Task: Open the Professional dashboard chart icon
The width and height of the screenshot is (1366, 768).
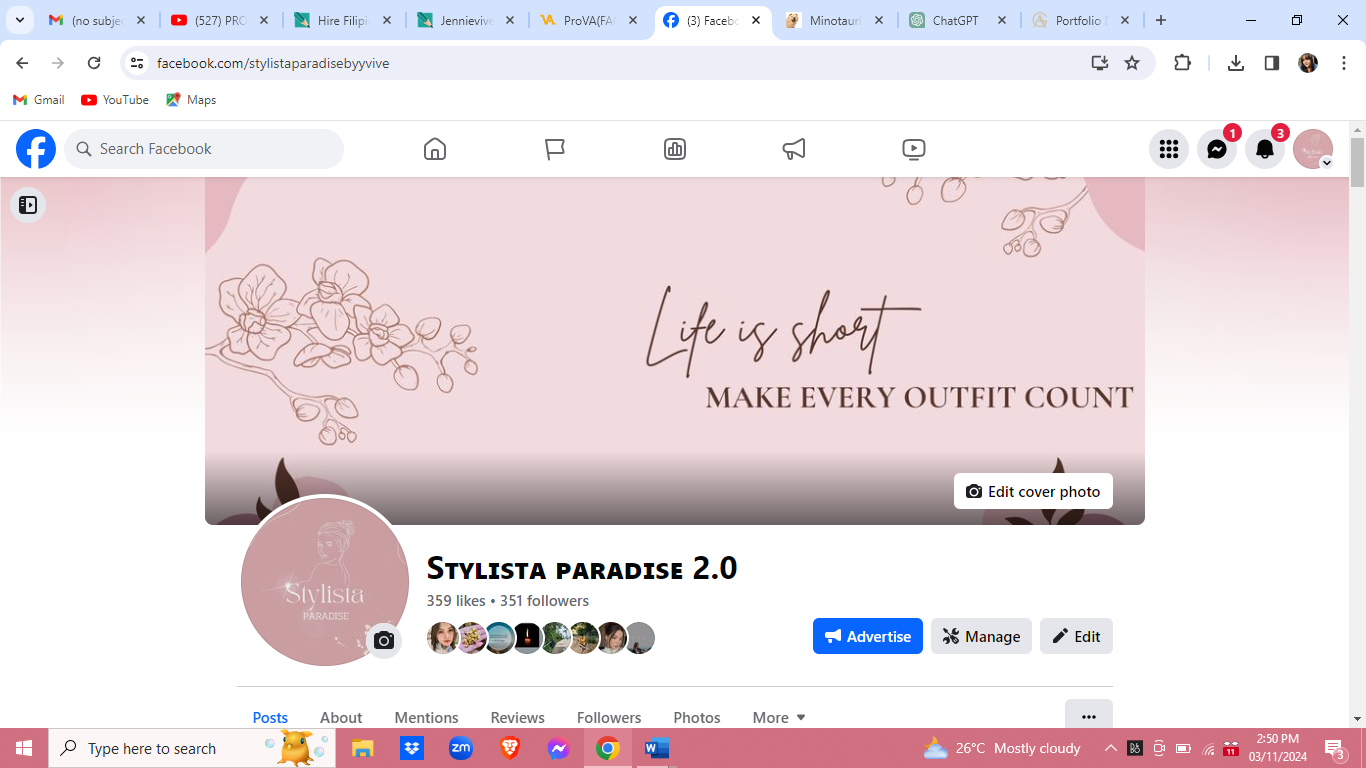Action: (x=675, y=149)
